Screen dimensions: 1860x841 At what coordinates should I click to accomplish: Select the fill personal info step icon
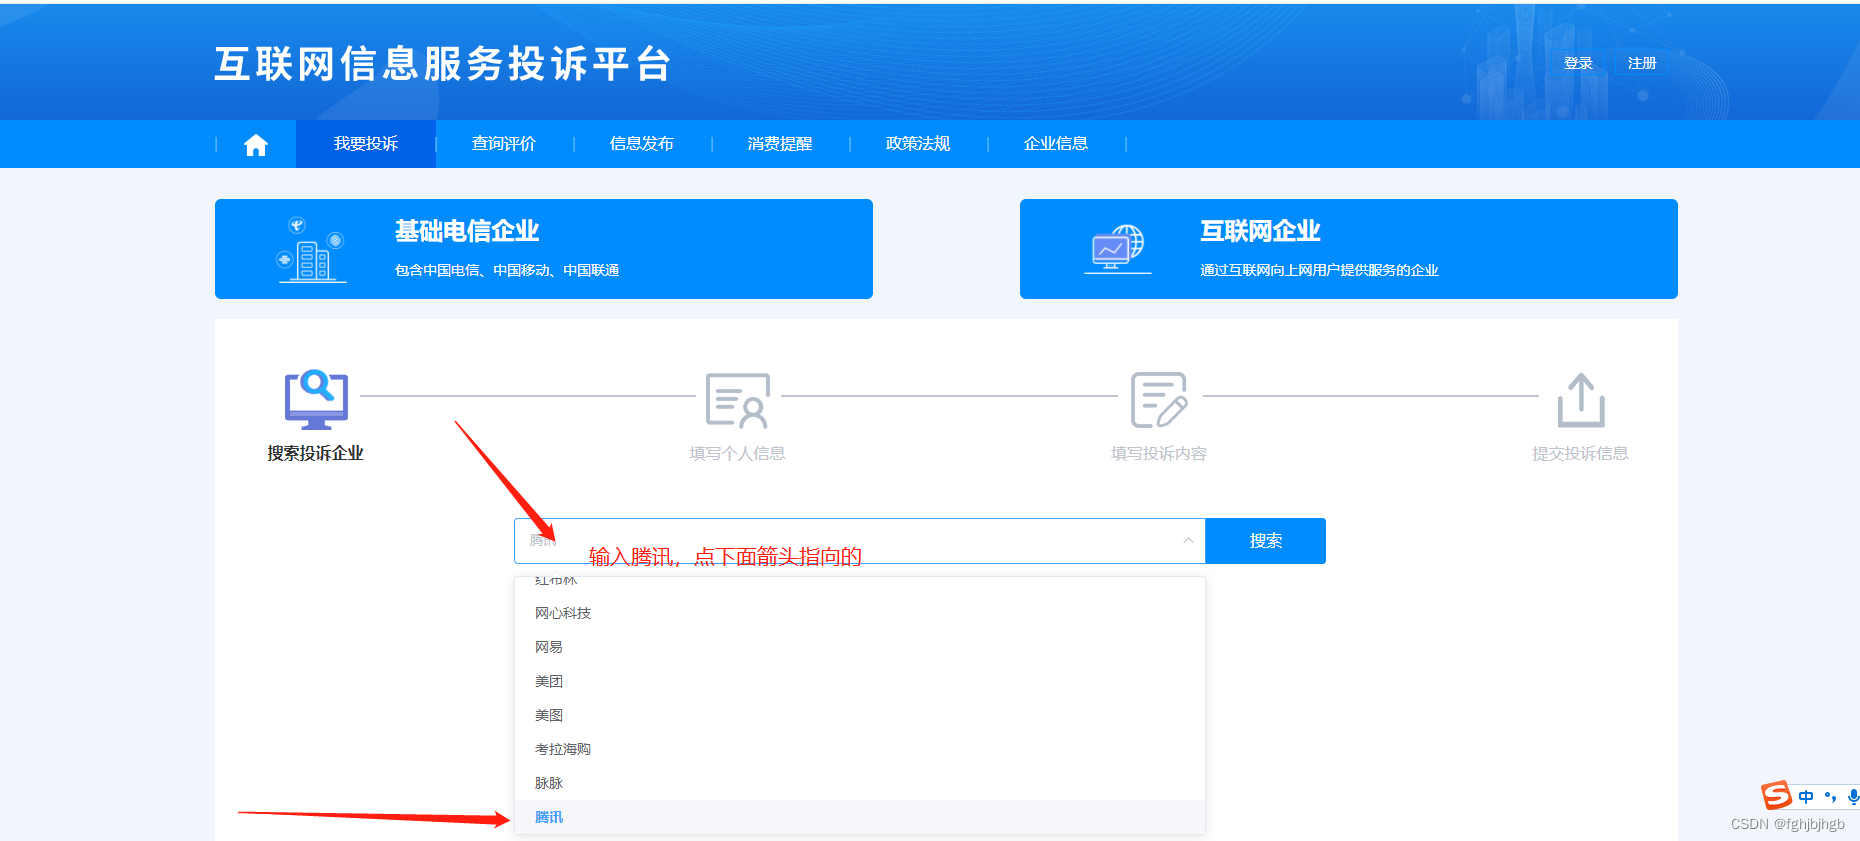tap(738, 400)
